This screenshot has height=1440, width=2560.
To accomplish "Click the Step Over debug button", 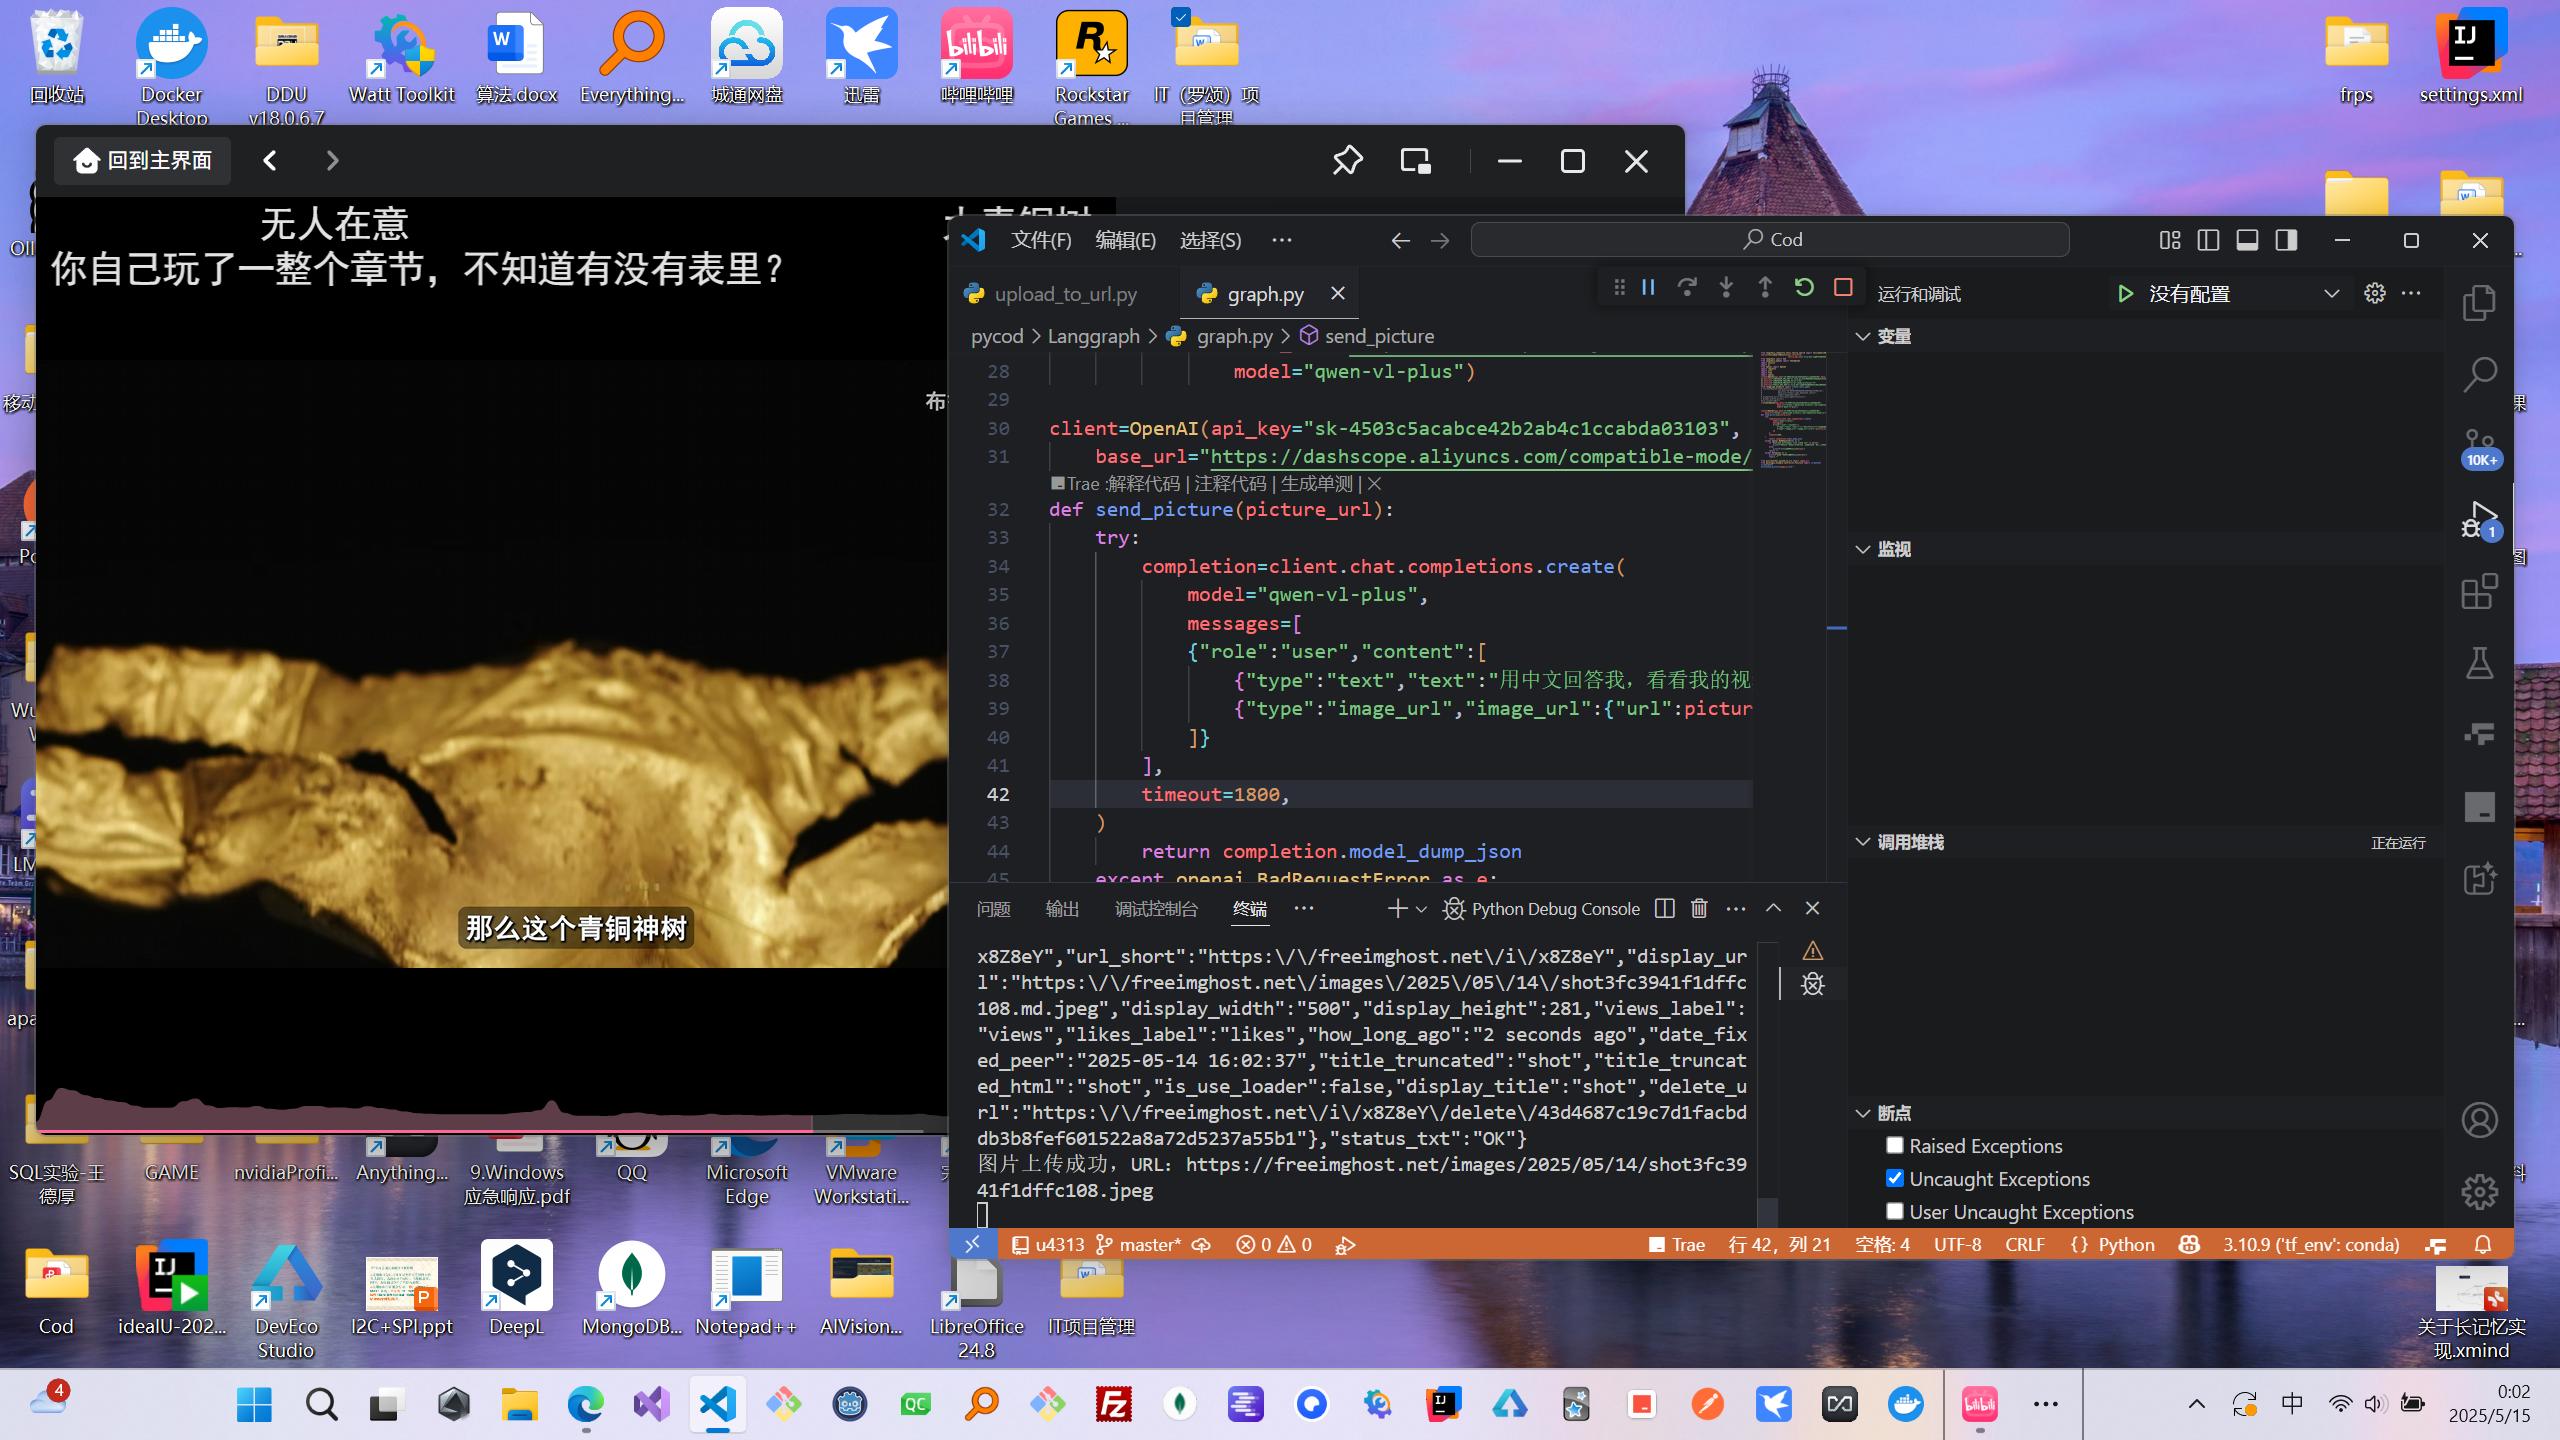I will (x=1687, y=288).
